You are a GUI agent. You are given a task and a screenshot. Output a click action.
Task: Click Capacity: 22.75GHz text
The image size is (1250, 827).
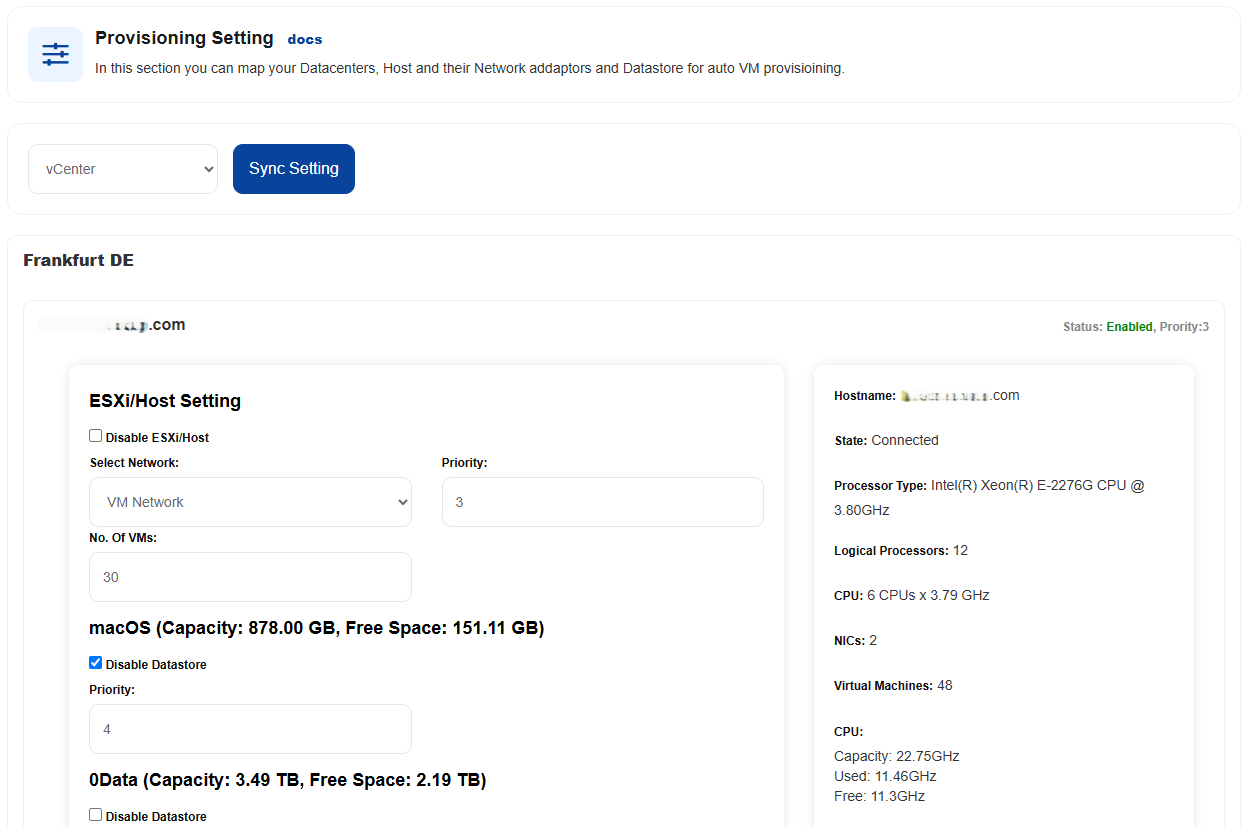click(896, 756)
